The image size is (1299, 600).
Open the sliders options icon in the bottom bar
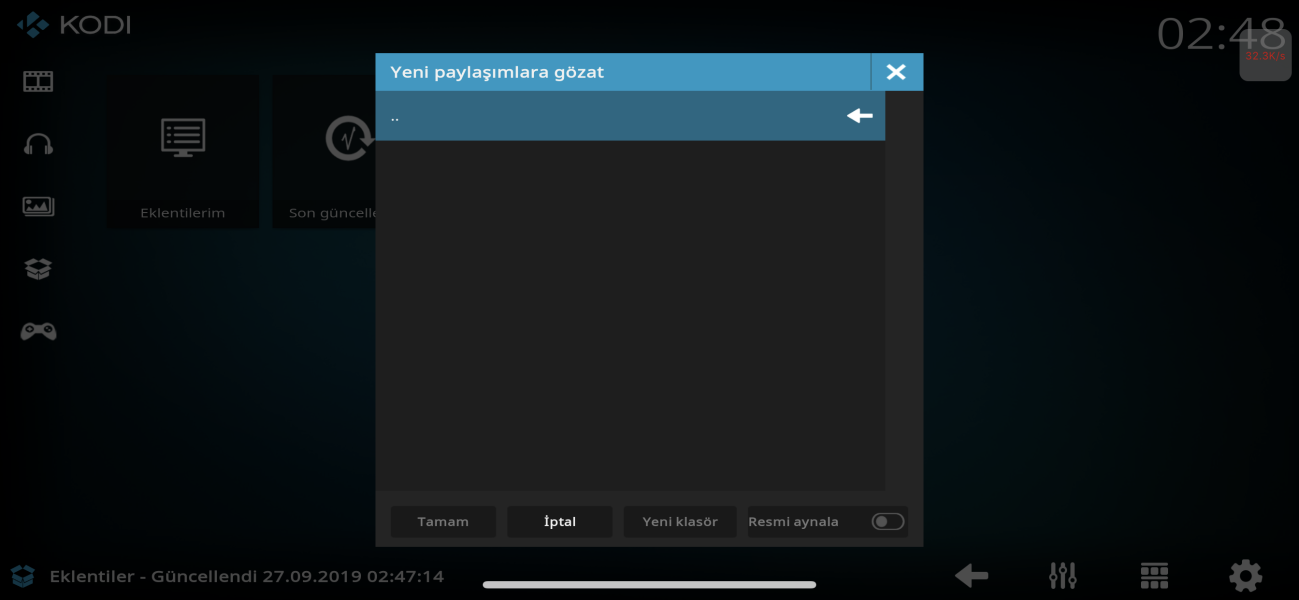(1062, 575)
